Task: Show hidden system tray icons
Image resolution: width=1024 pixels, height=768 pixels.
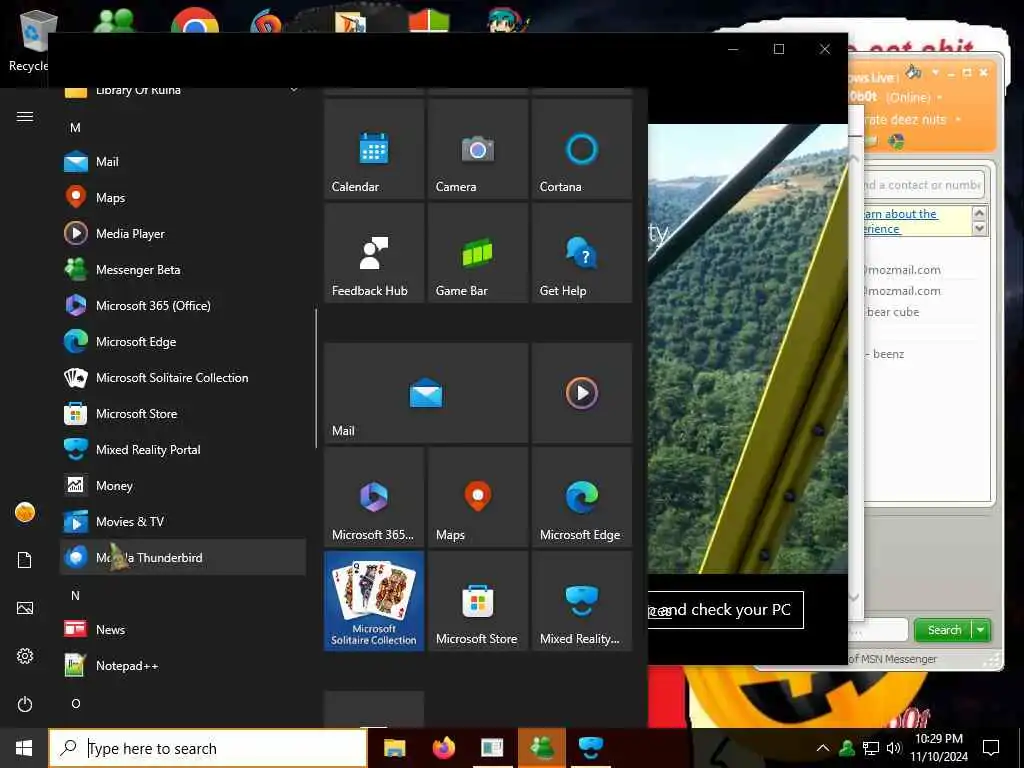Action: [823, 748]
